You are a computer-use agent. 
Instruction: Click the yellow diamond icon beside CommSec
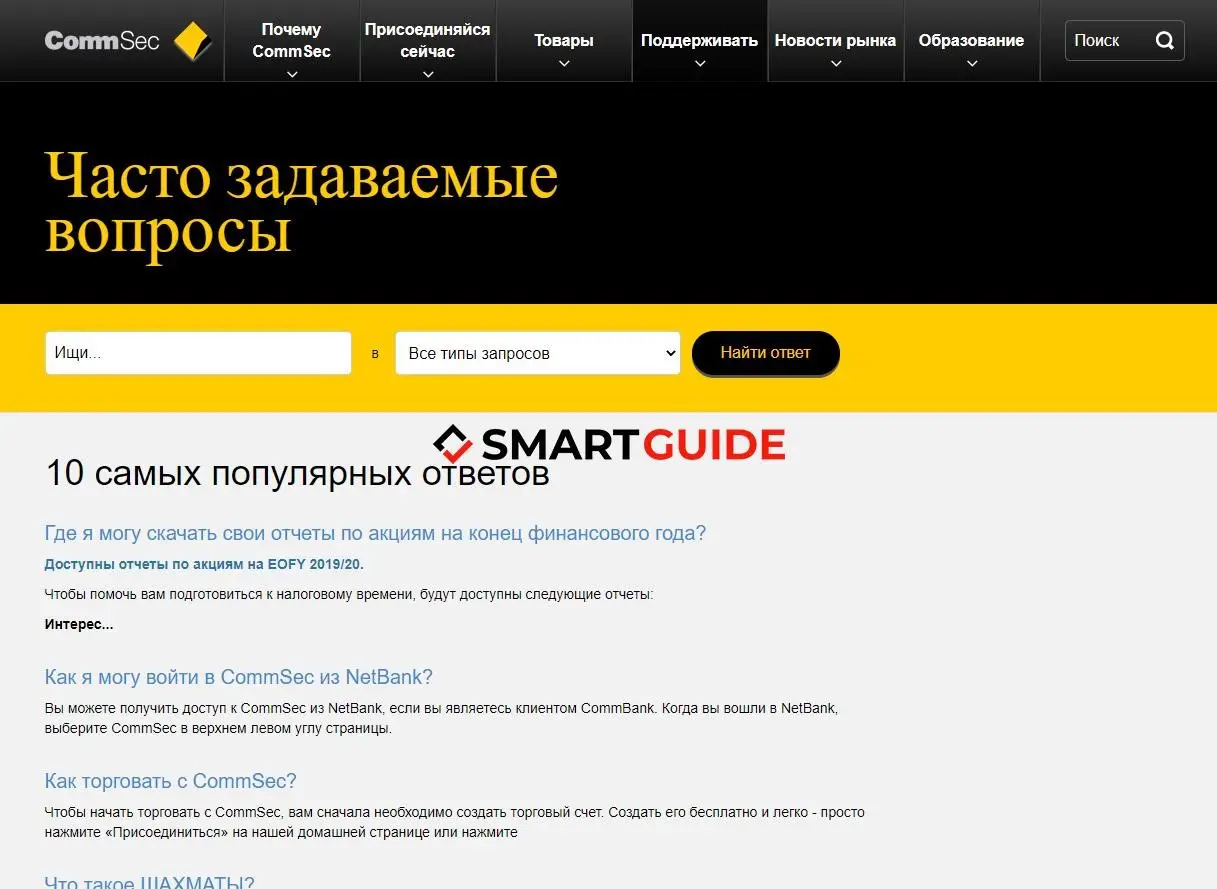pyautogui.click(x=190, y=42)
